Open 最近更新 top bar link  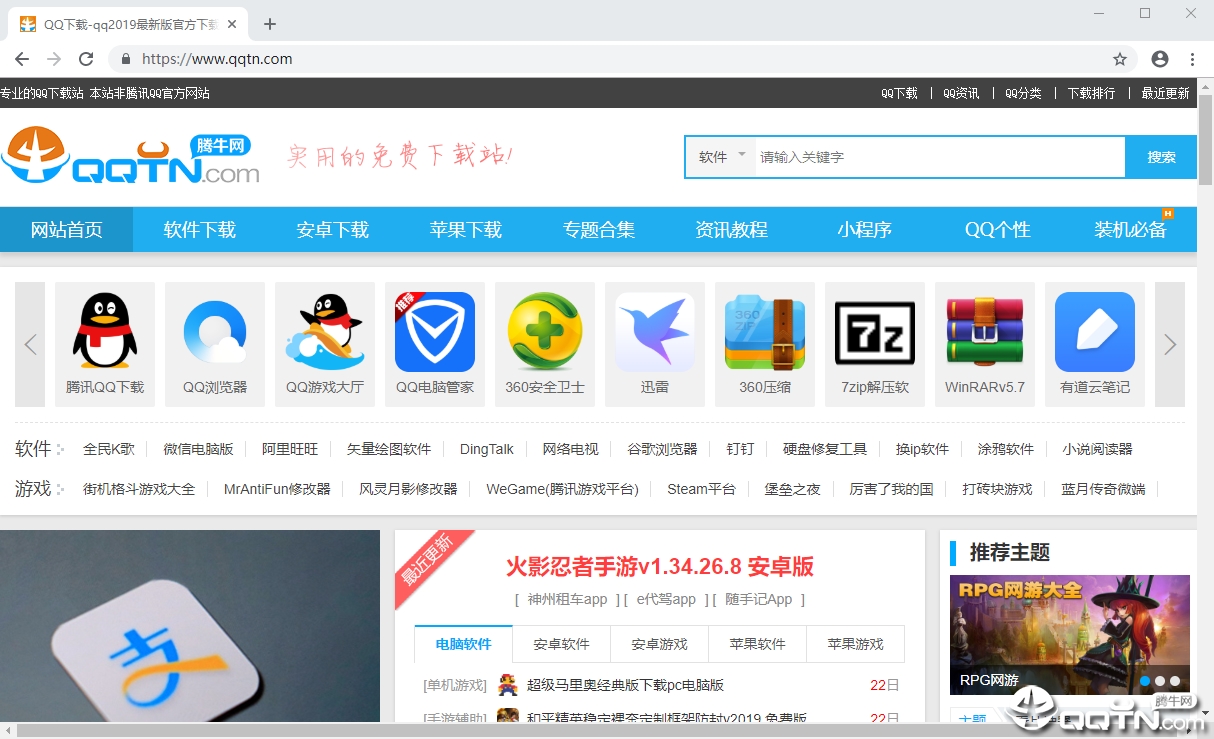tap(1165, 93)
